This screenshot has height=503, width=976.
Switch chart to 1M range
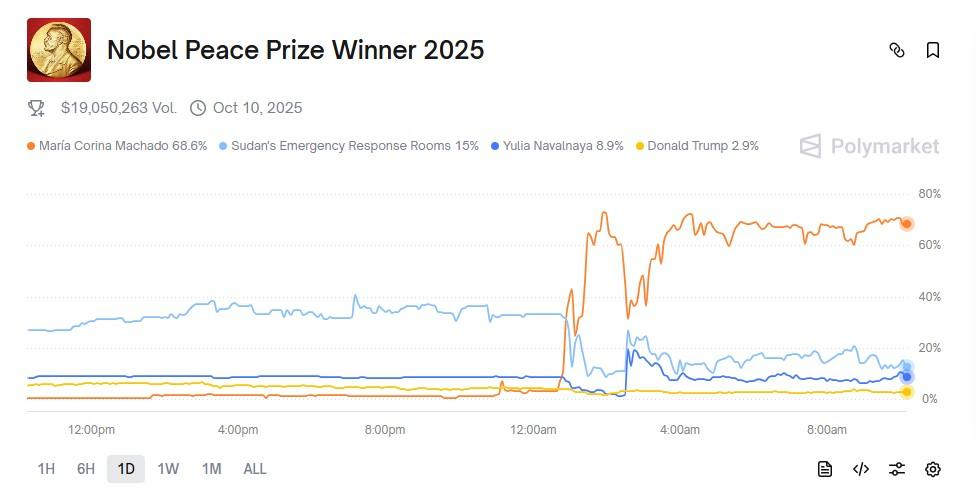[211, 469]
